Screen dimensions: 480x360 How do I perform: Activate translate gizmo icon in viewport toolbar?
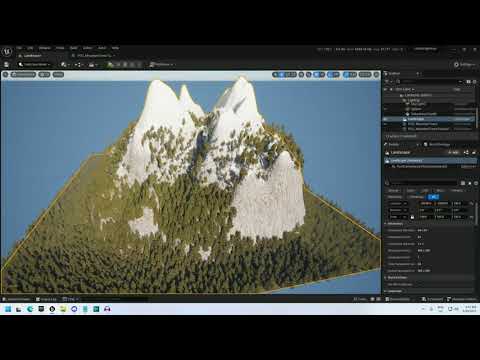coord(282,75)
